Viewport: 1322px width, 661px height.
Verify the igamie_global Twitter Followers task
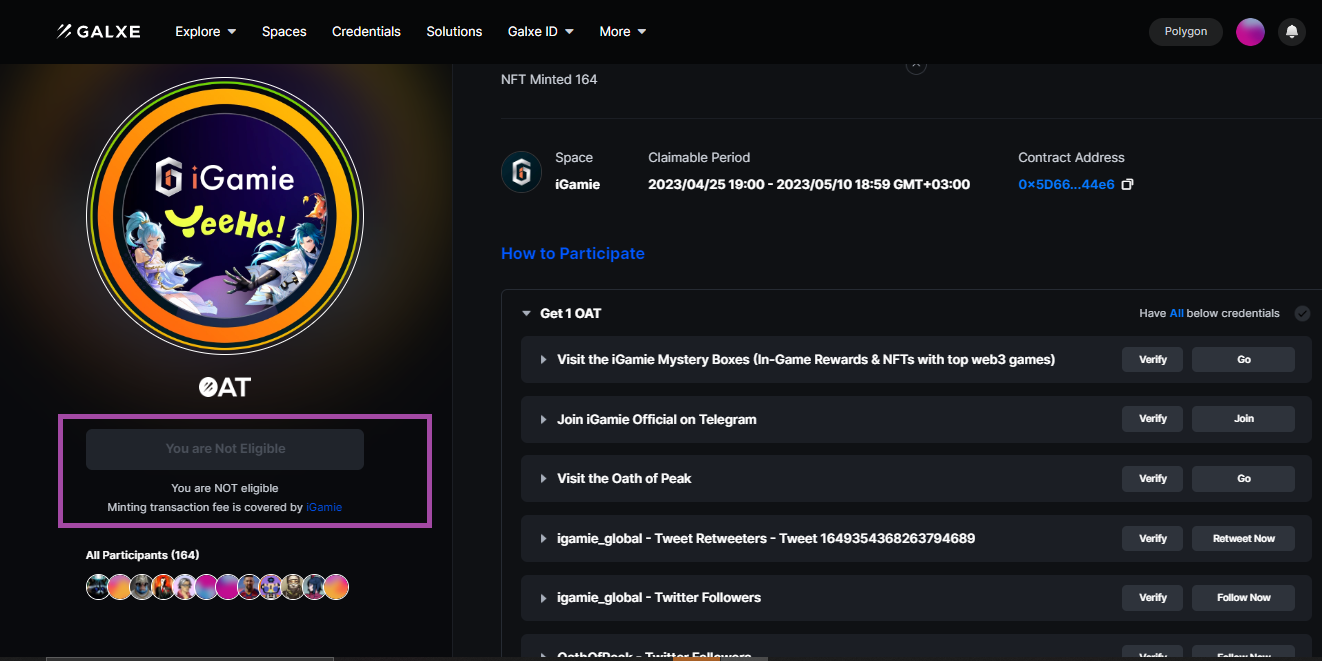point(1152,598)
